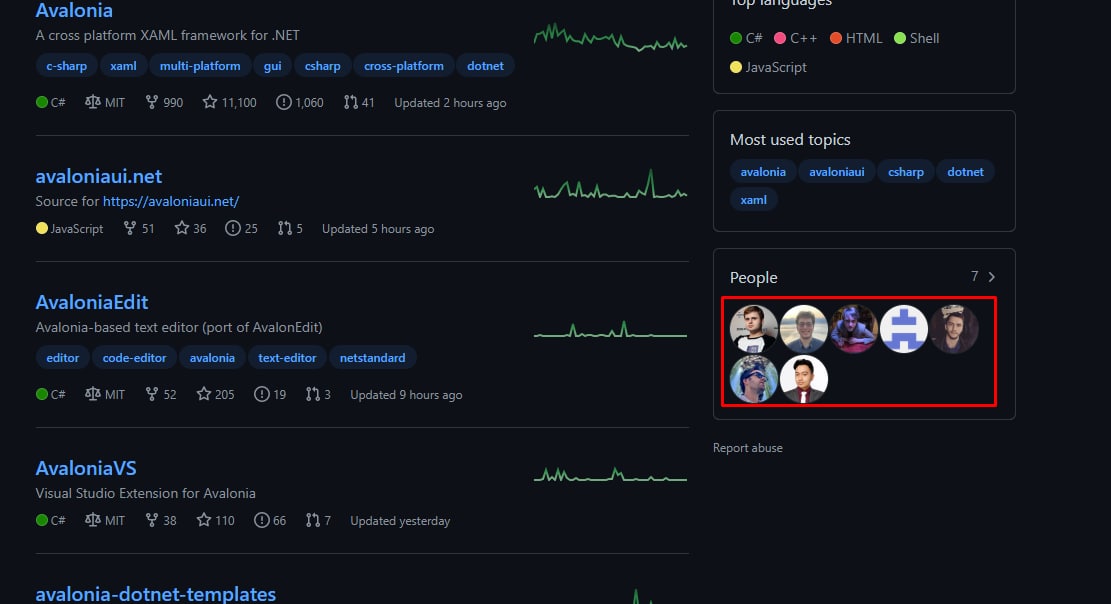Screen dimensions: 1111x604
Task: Select multi-platform topic tag
Action: pos(200,66)
